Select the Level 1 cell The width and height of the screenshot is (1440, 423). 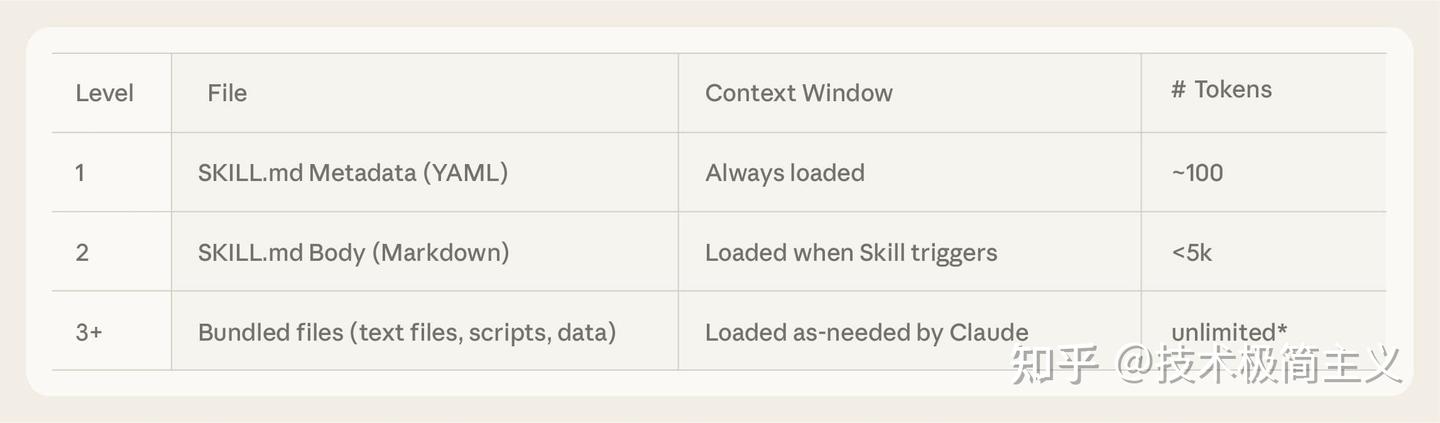(x=80, y=173)
